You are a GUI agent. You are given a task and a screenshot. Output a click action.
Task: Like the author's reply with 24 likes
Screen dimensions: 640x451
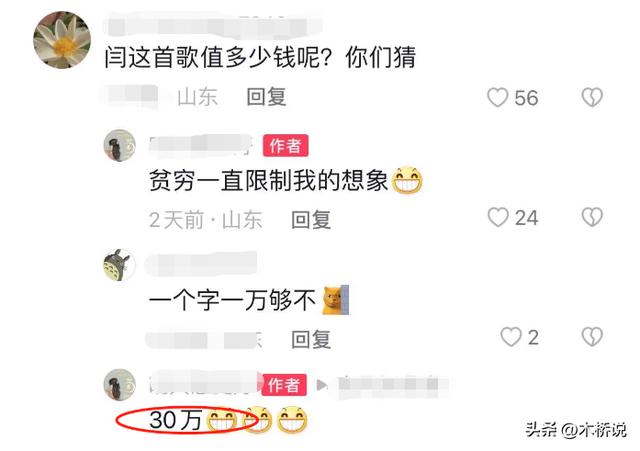pos(498,217)
